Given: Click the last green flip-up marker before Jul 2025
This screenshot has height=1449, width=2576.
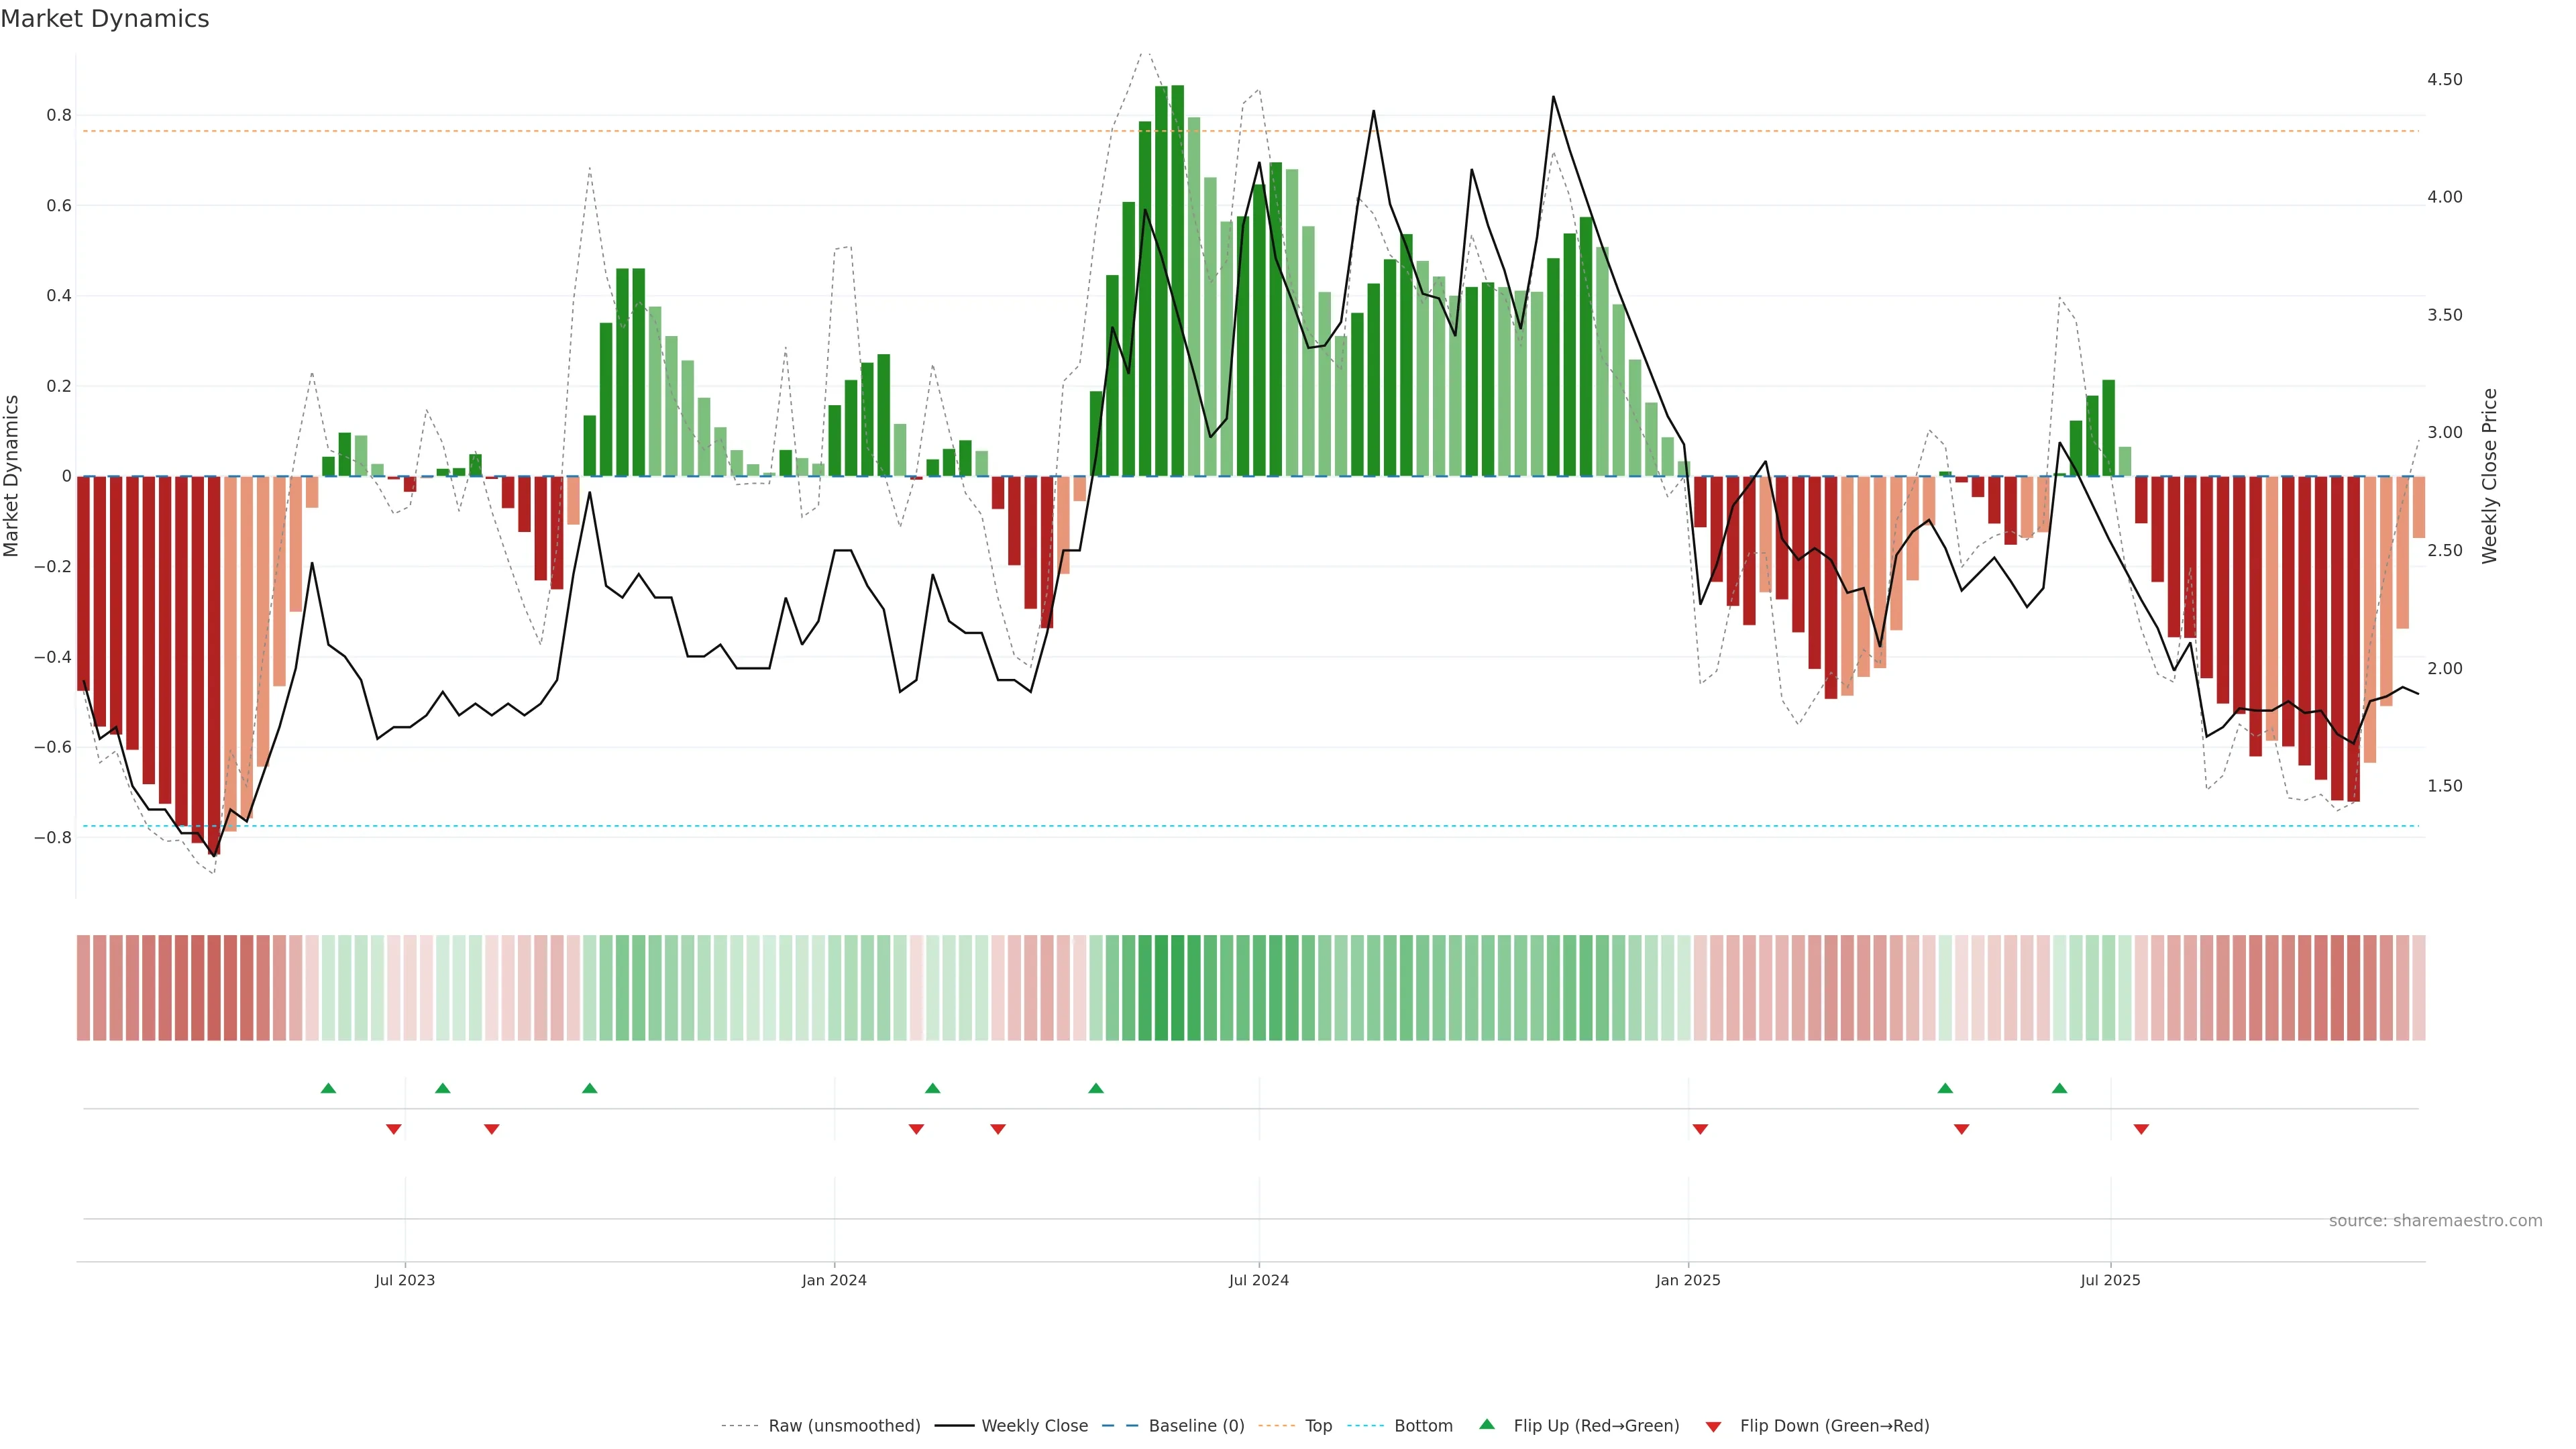Looking at the screenshot, I should coord(2059,1088).
